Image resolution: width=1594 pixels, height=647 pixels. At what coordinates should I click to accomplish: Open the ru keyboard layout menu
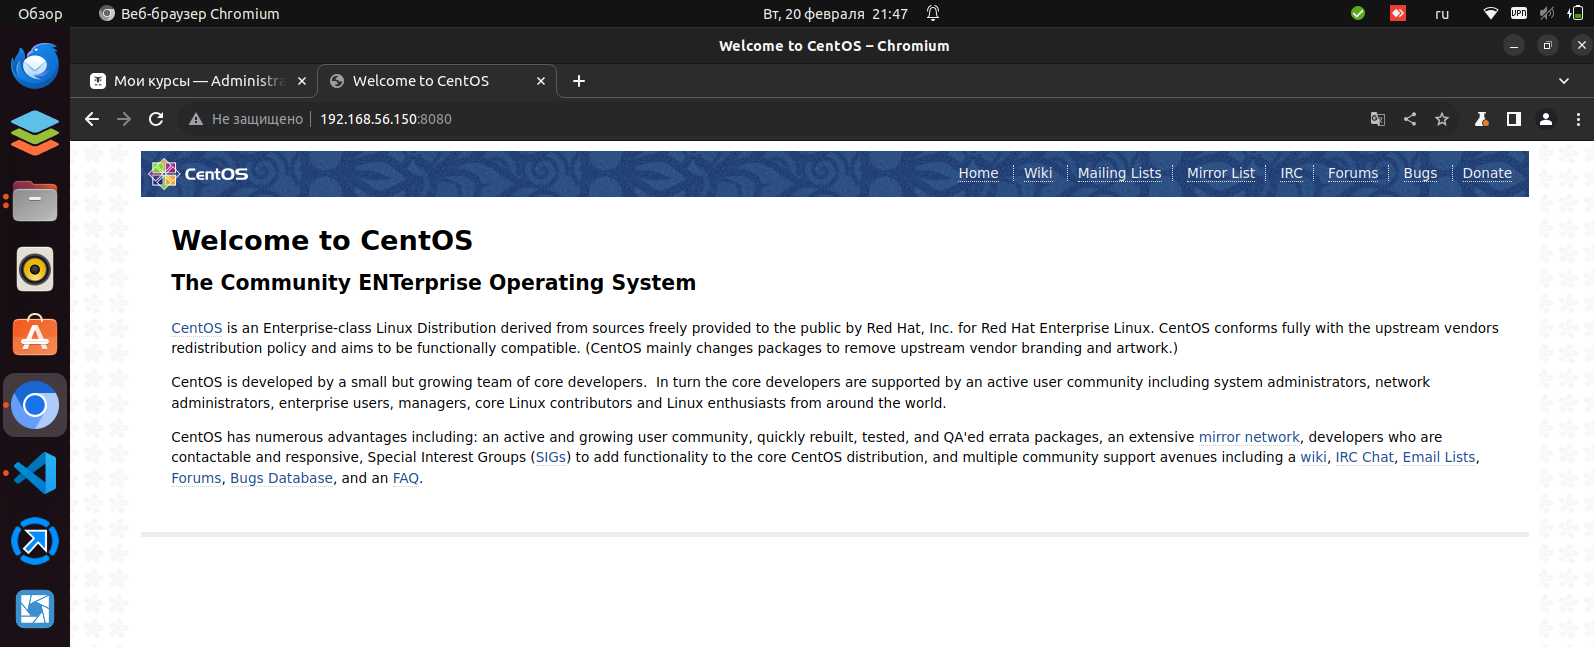[1442, 14]
